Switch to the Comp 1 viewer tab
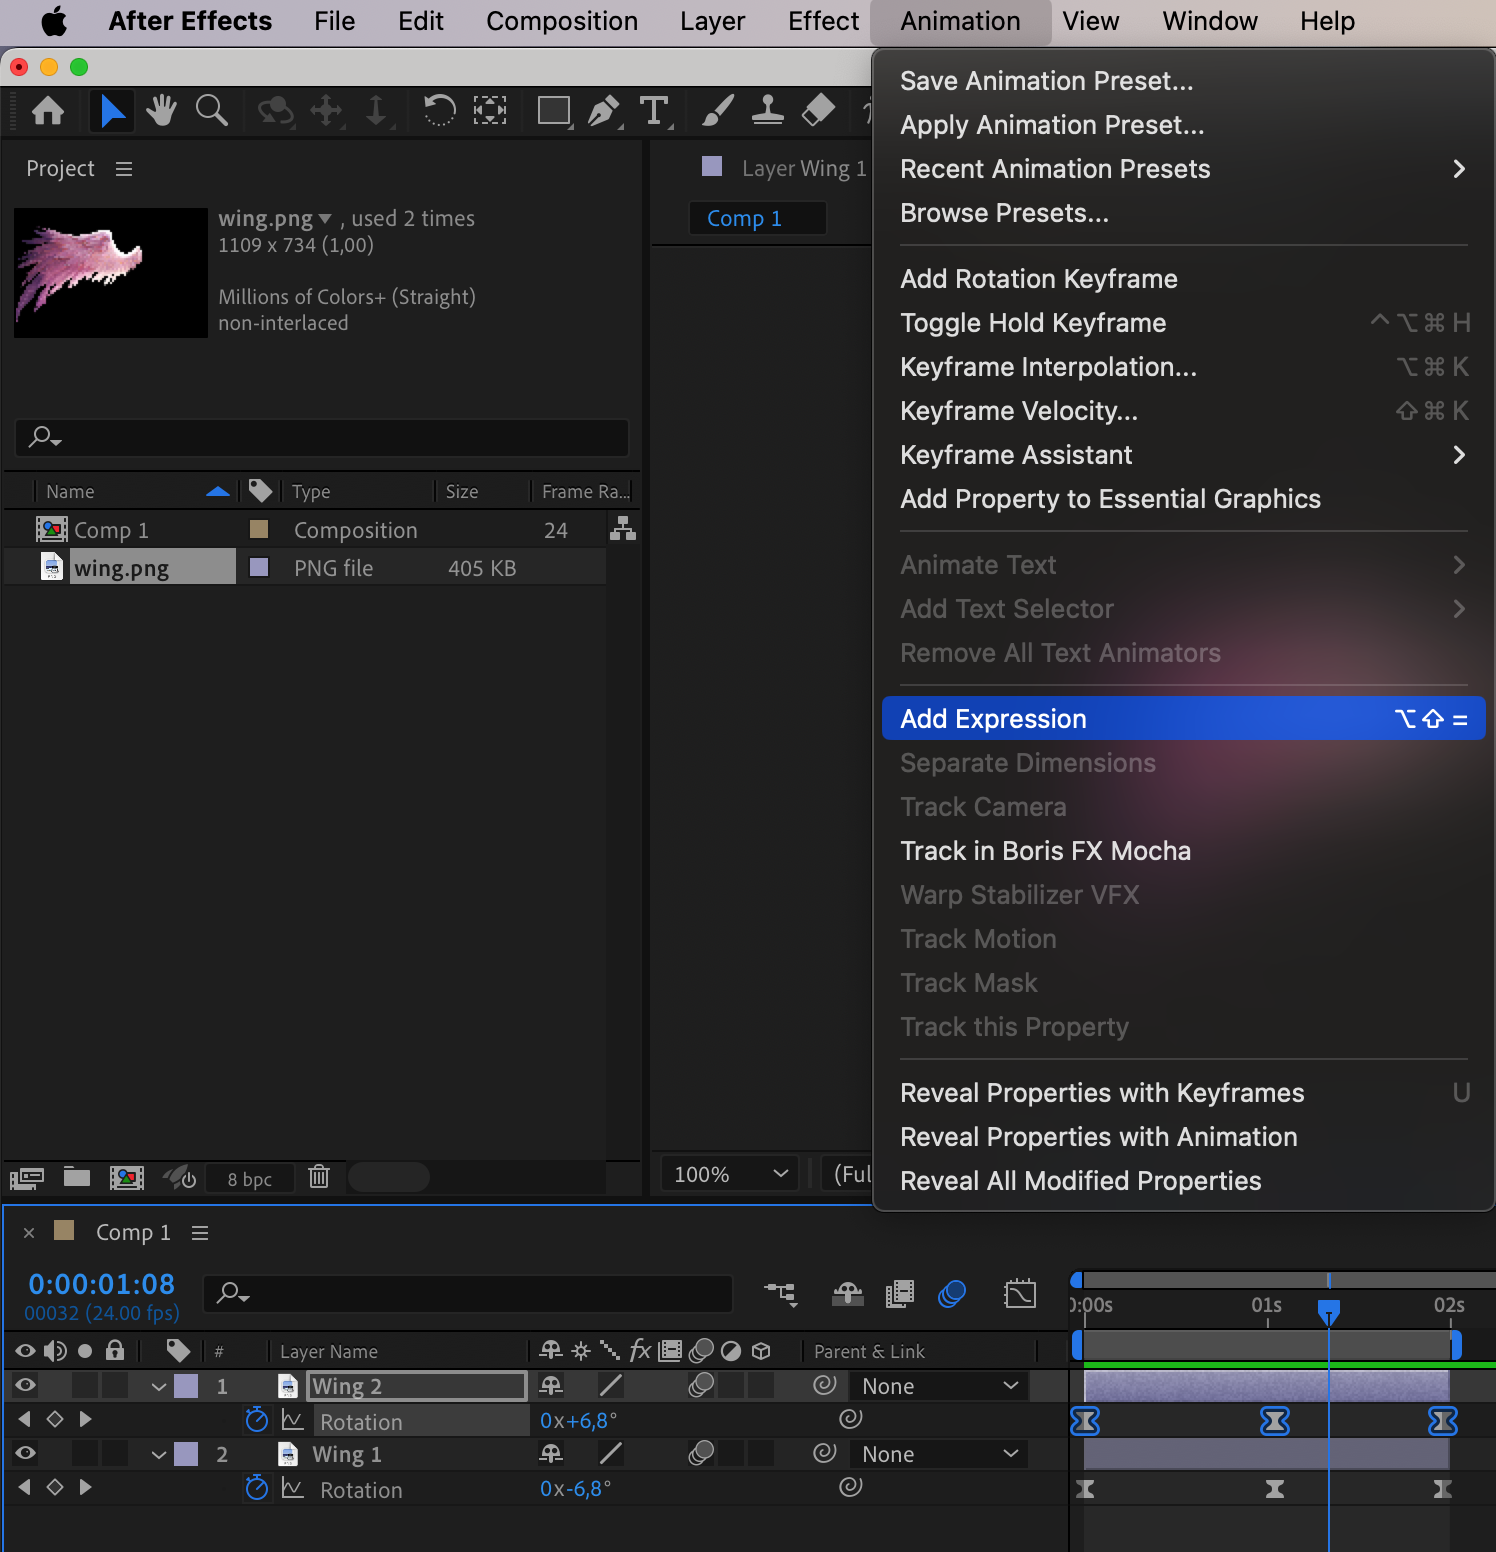Screen dimensions: 1496x1552 [x=757, y=218]
